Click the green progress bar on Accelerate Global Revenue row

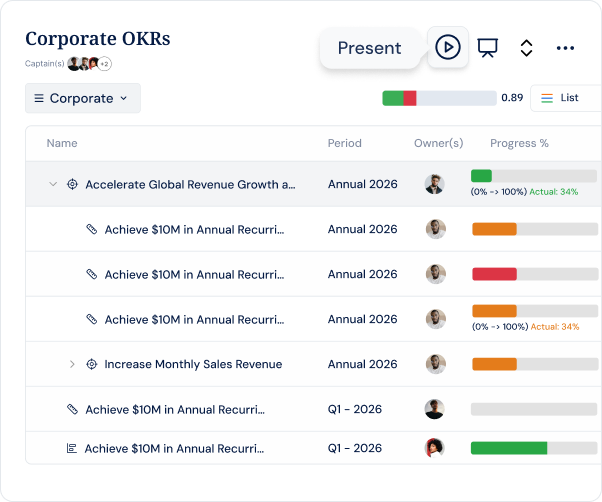[x=534, y=176]
